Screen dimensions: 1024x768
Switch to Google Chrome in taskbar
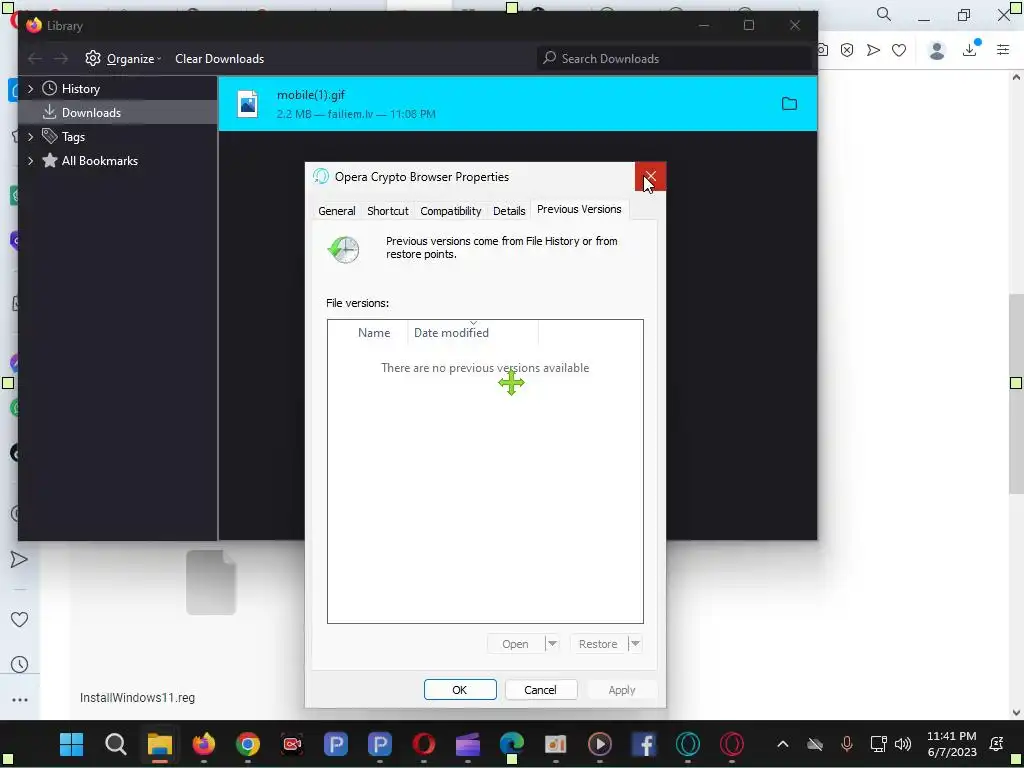[x=248, y=744]
